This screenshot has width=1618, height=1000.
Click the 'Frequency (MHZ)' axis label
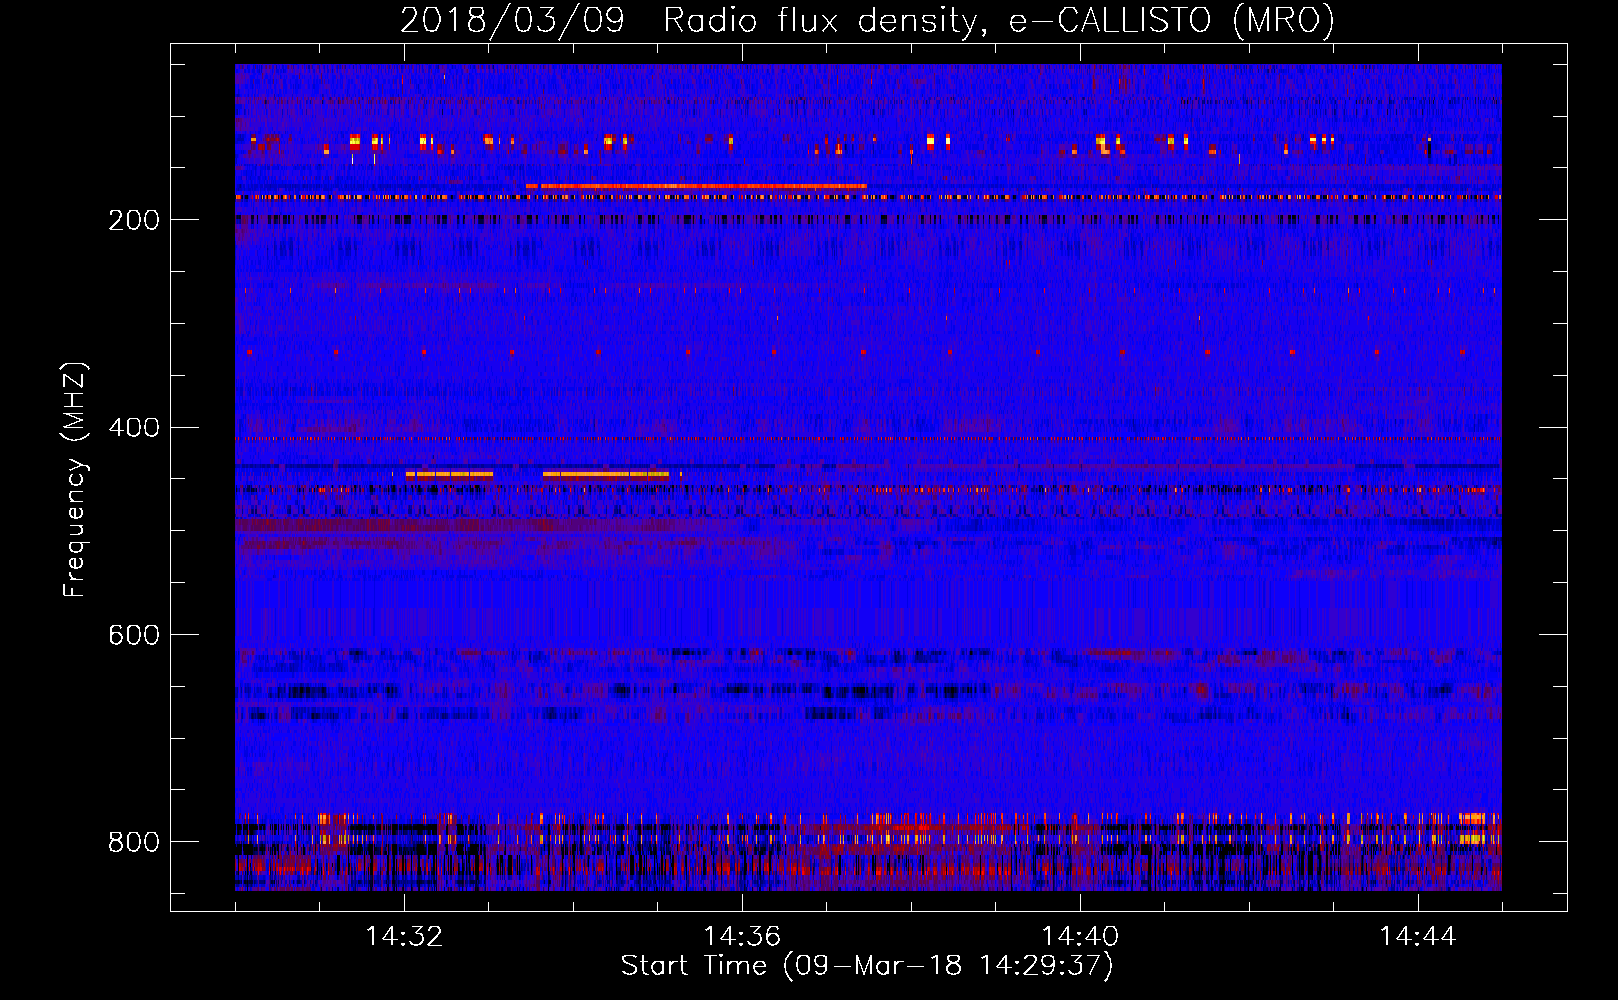tap(74, 479)
